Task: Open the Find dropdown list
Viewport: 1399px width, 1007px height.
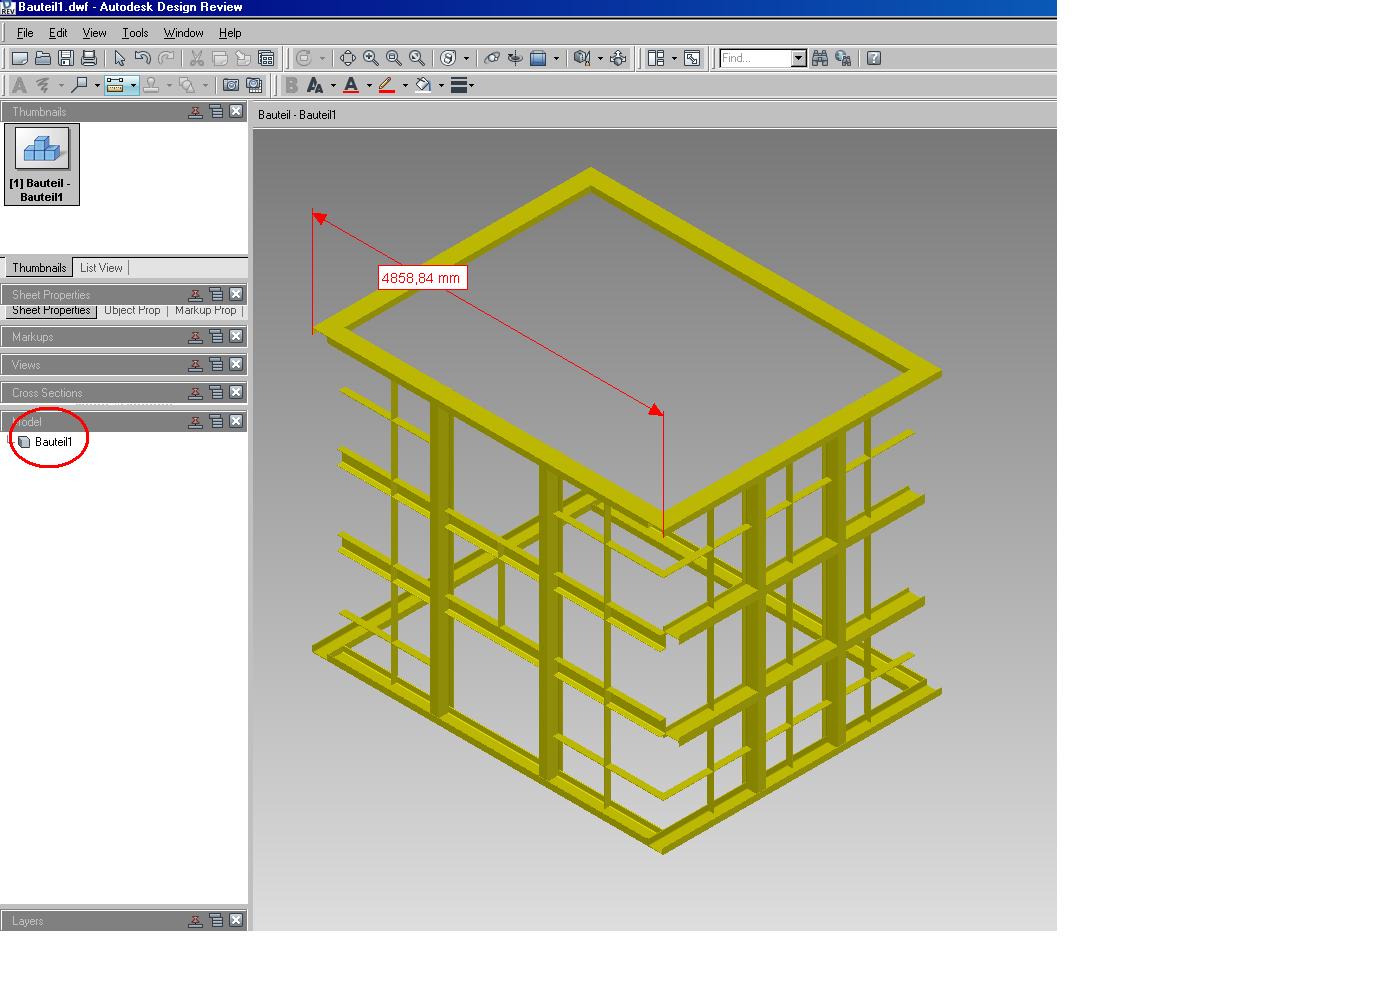Action: tap(799, 57)
